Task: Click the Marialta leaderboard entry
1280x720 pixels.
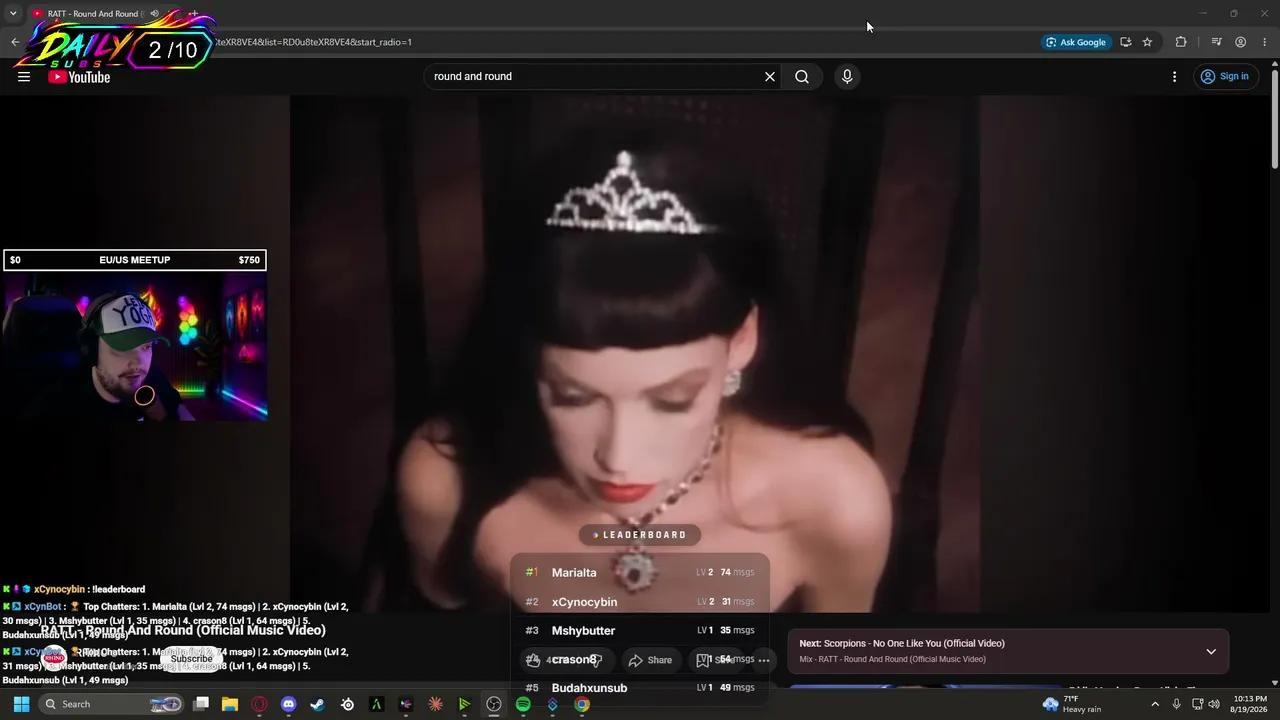Action: [640, 572]
